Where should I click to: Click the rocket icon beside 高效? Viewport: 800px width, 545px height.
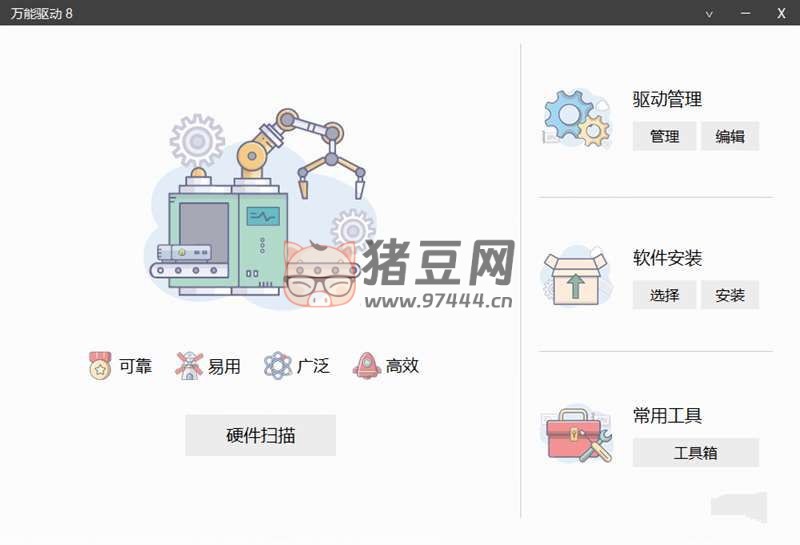click(x=366, y=365)
